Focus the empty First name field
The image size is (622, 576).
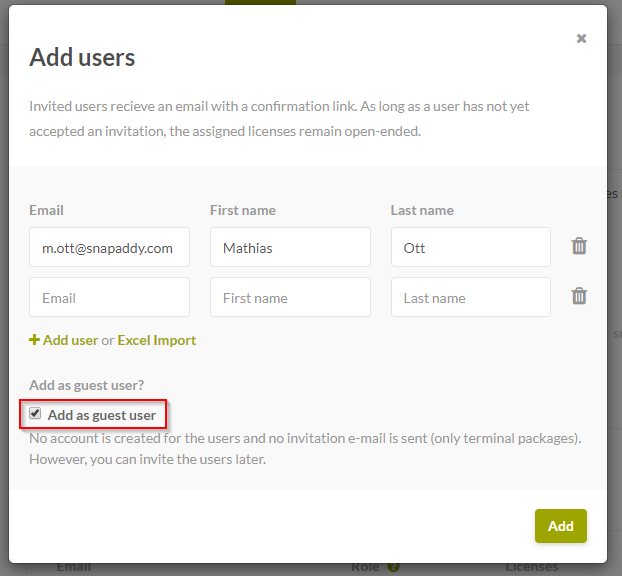click(290, 297)
